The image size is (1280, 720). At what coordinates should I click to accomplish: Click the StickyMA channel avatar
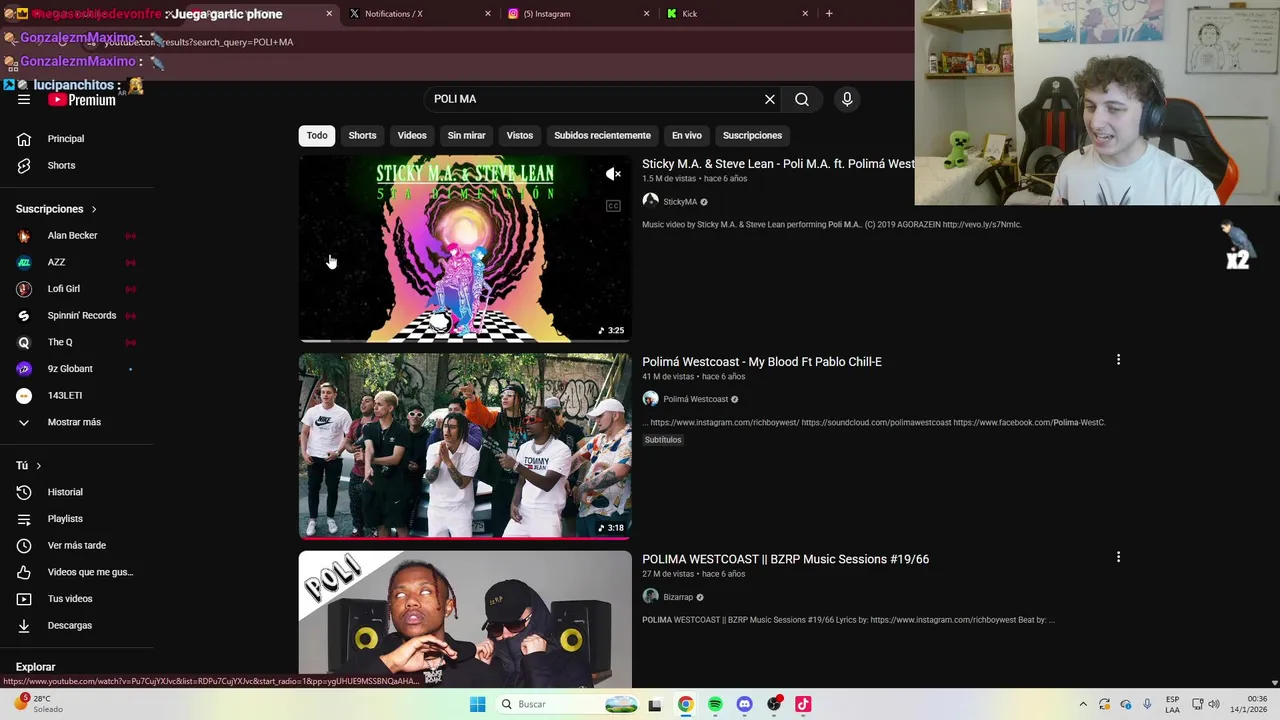tap(650, 201)
